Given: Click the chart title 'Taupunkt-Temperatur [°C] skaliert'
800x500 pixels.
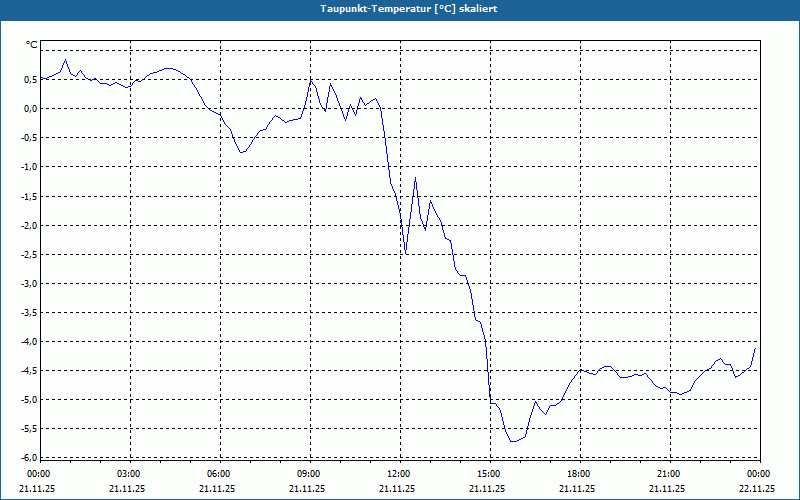Looking at the screenshot, I should (409, 9).
